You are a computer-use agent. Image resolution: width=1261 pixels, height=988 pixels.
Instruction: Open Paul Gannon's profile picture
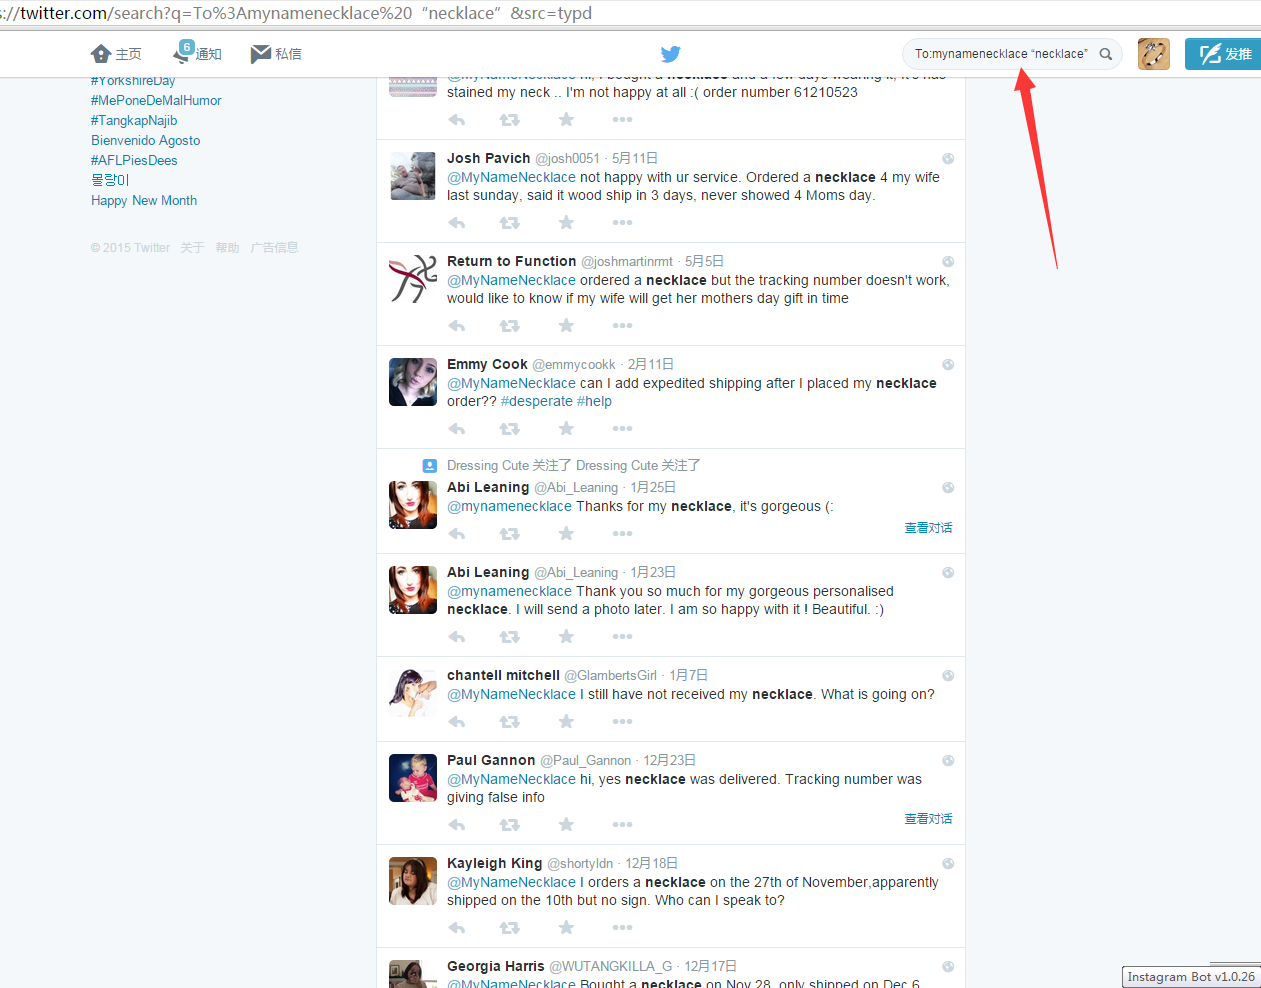(x=413, y=778)
